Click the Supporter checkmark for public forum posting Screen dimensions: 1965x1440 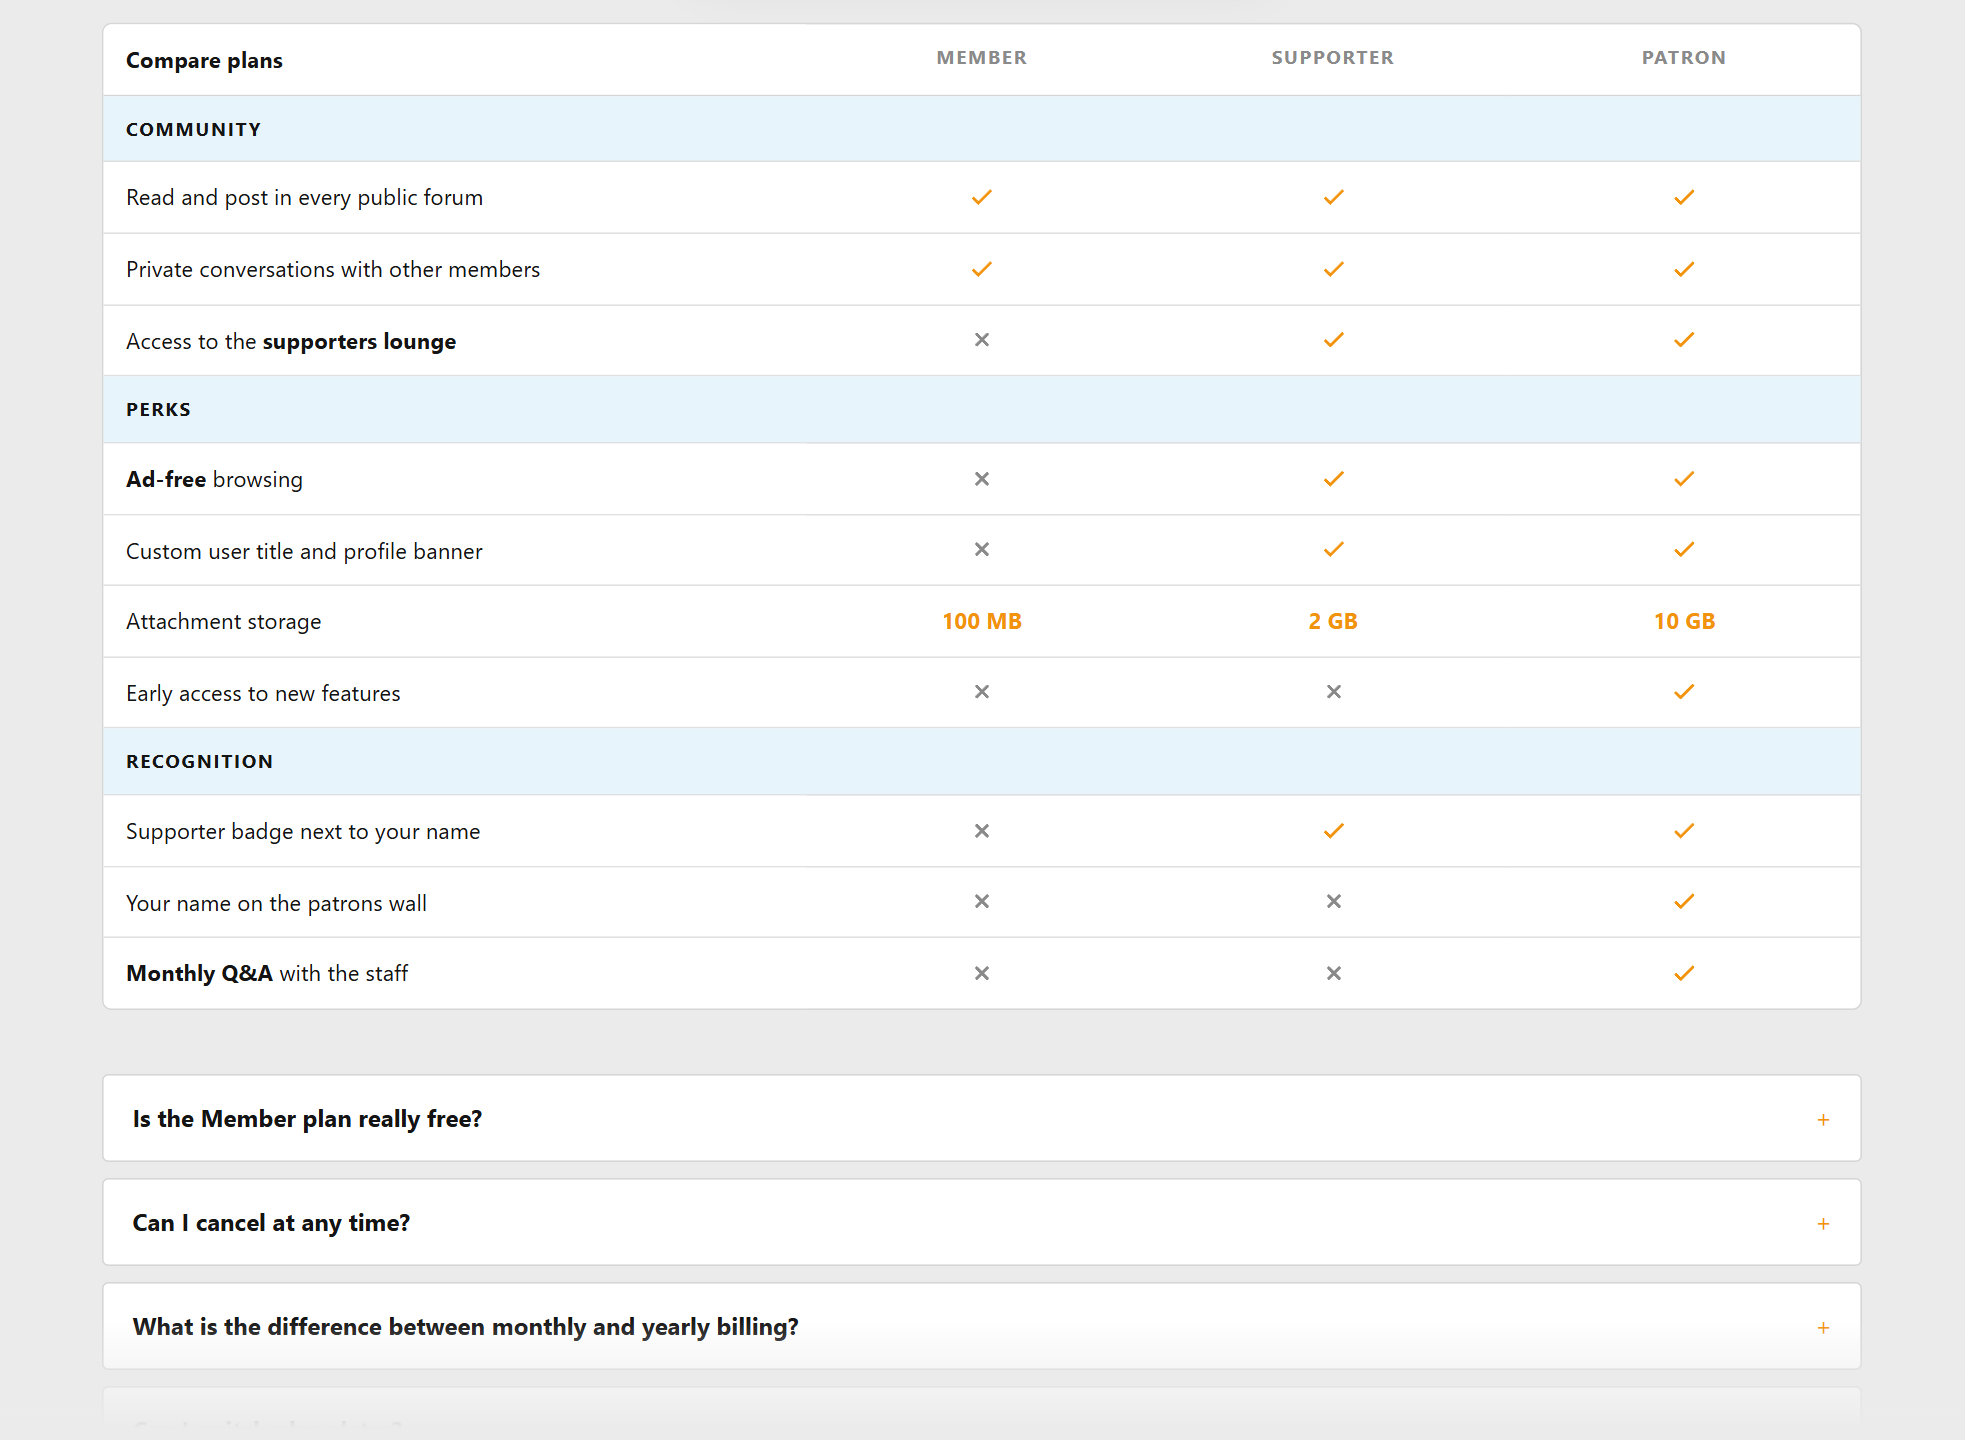click(x=1333, y=198)
